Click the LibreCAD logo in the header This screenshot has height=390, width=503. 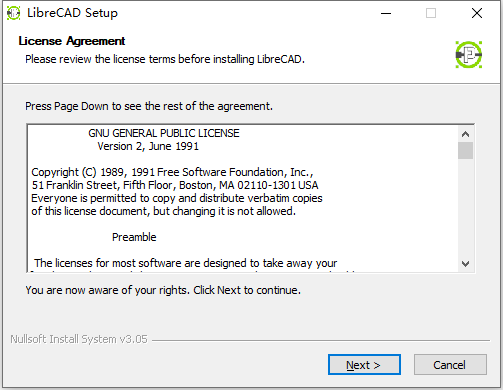tap(469, 55)
